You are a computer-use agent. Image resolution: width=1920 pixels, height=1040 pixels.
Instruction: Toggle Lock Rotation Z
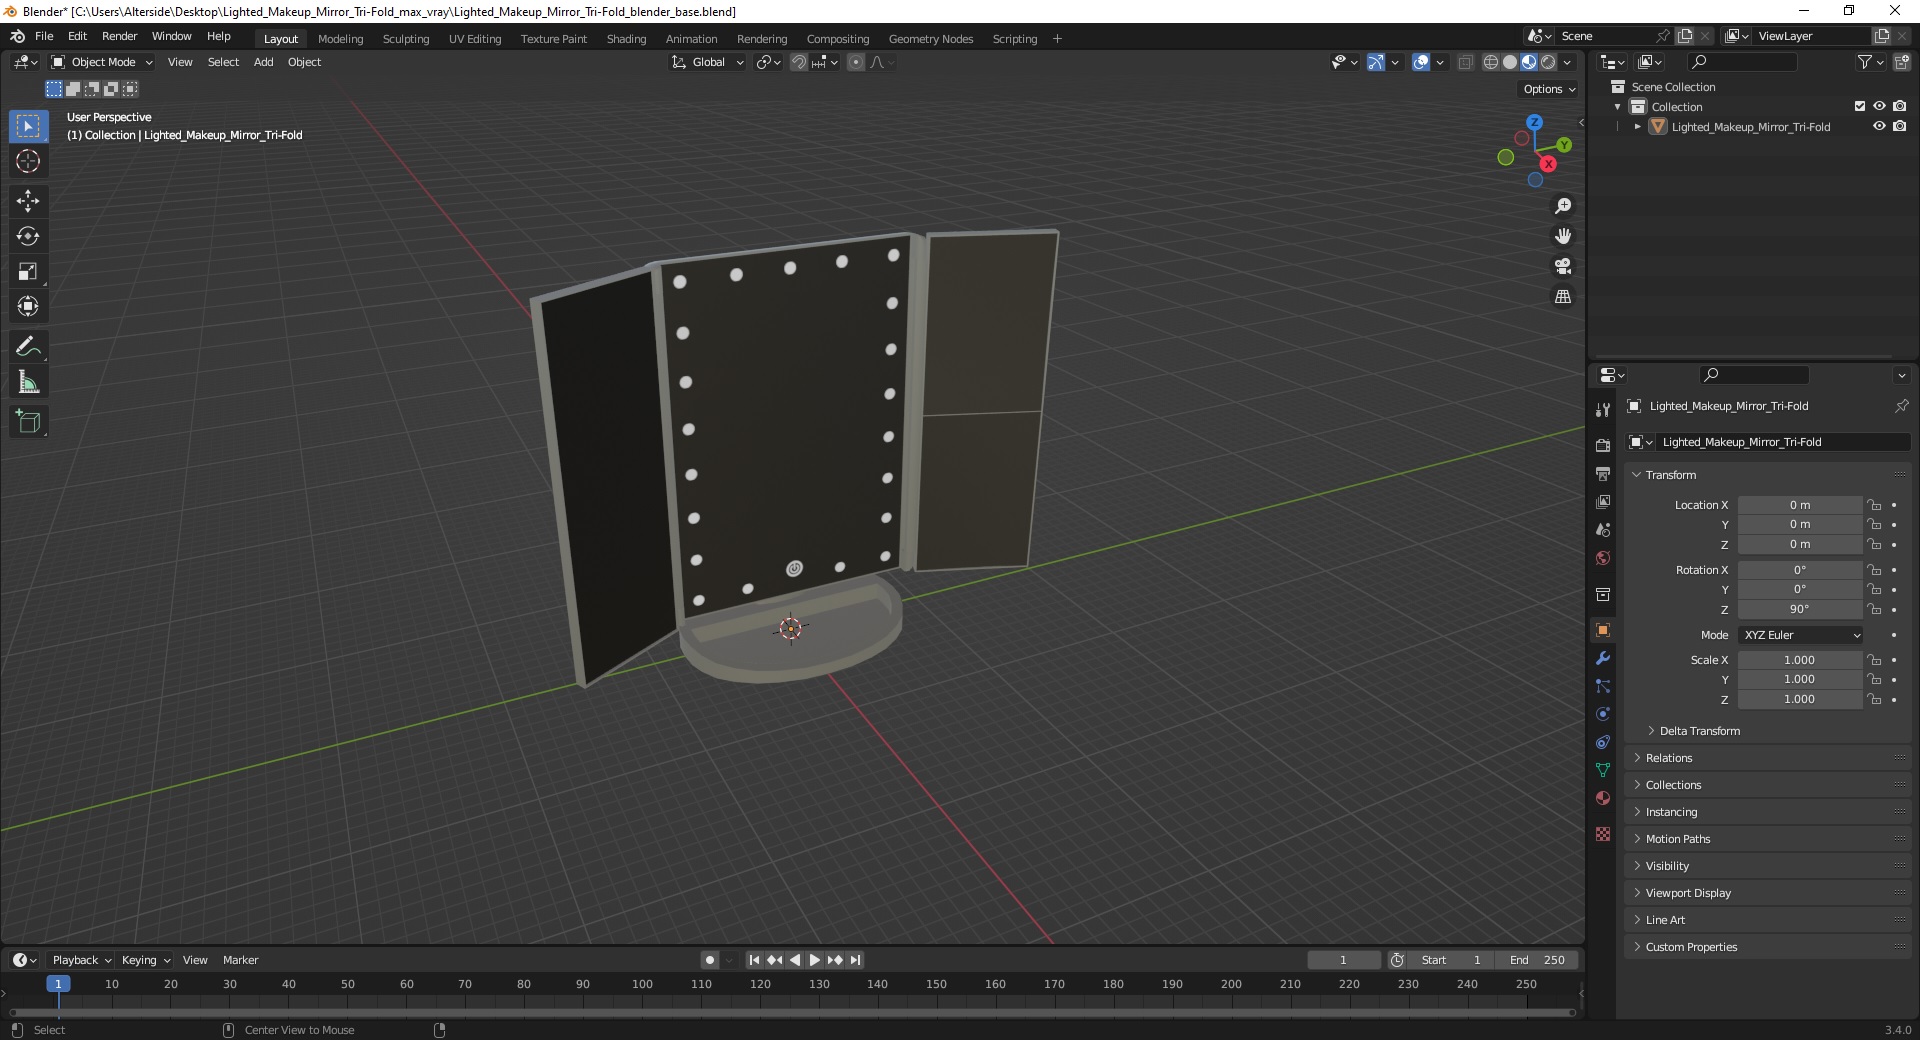[1874, 609]
